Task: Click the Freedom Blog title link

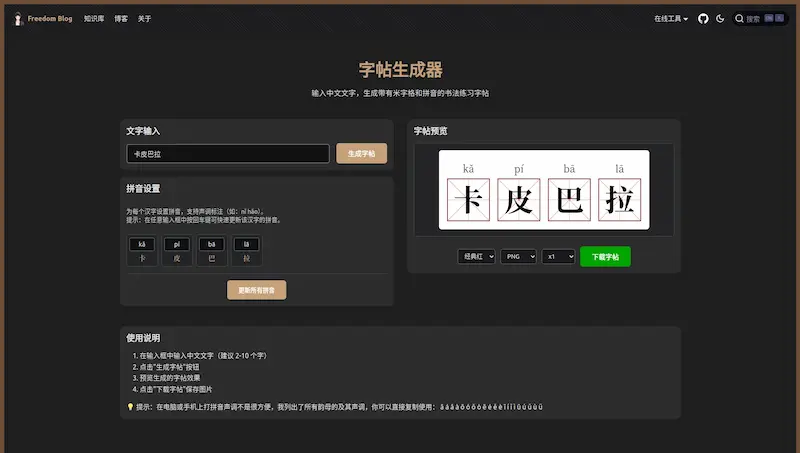Action: tap(49, 19)
